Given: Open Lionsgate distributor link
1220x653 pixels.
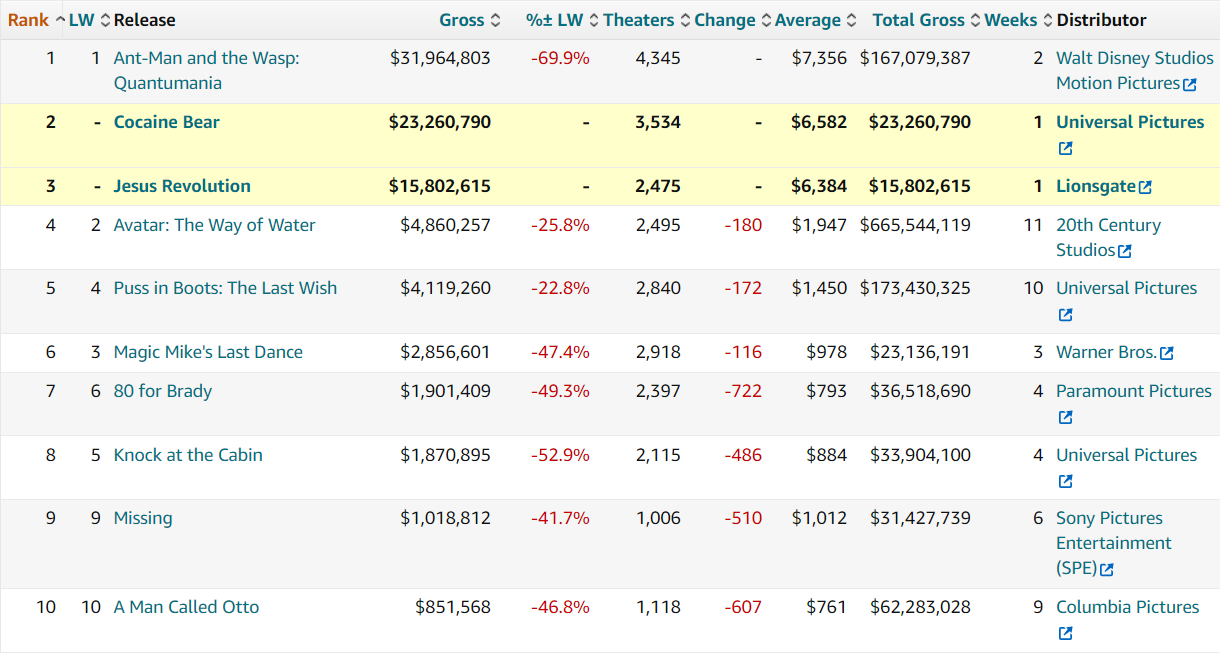Looking at the screenshot, I should (x=1096, y=186).
